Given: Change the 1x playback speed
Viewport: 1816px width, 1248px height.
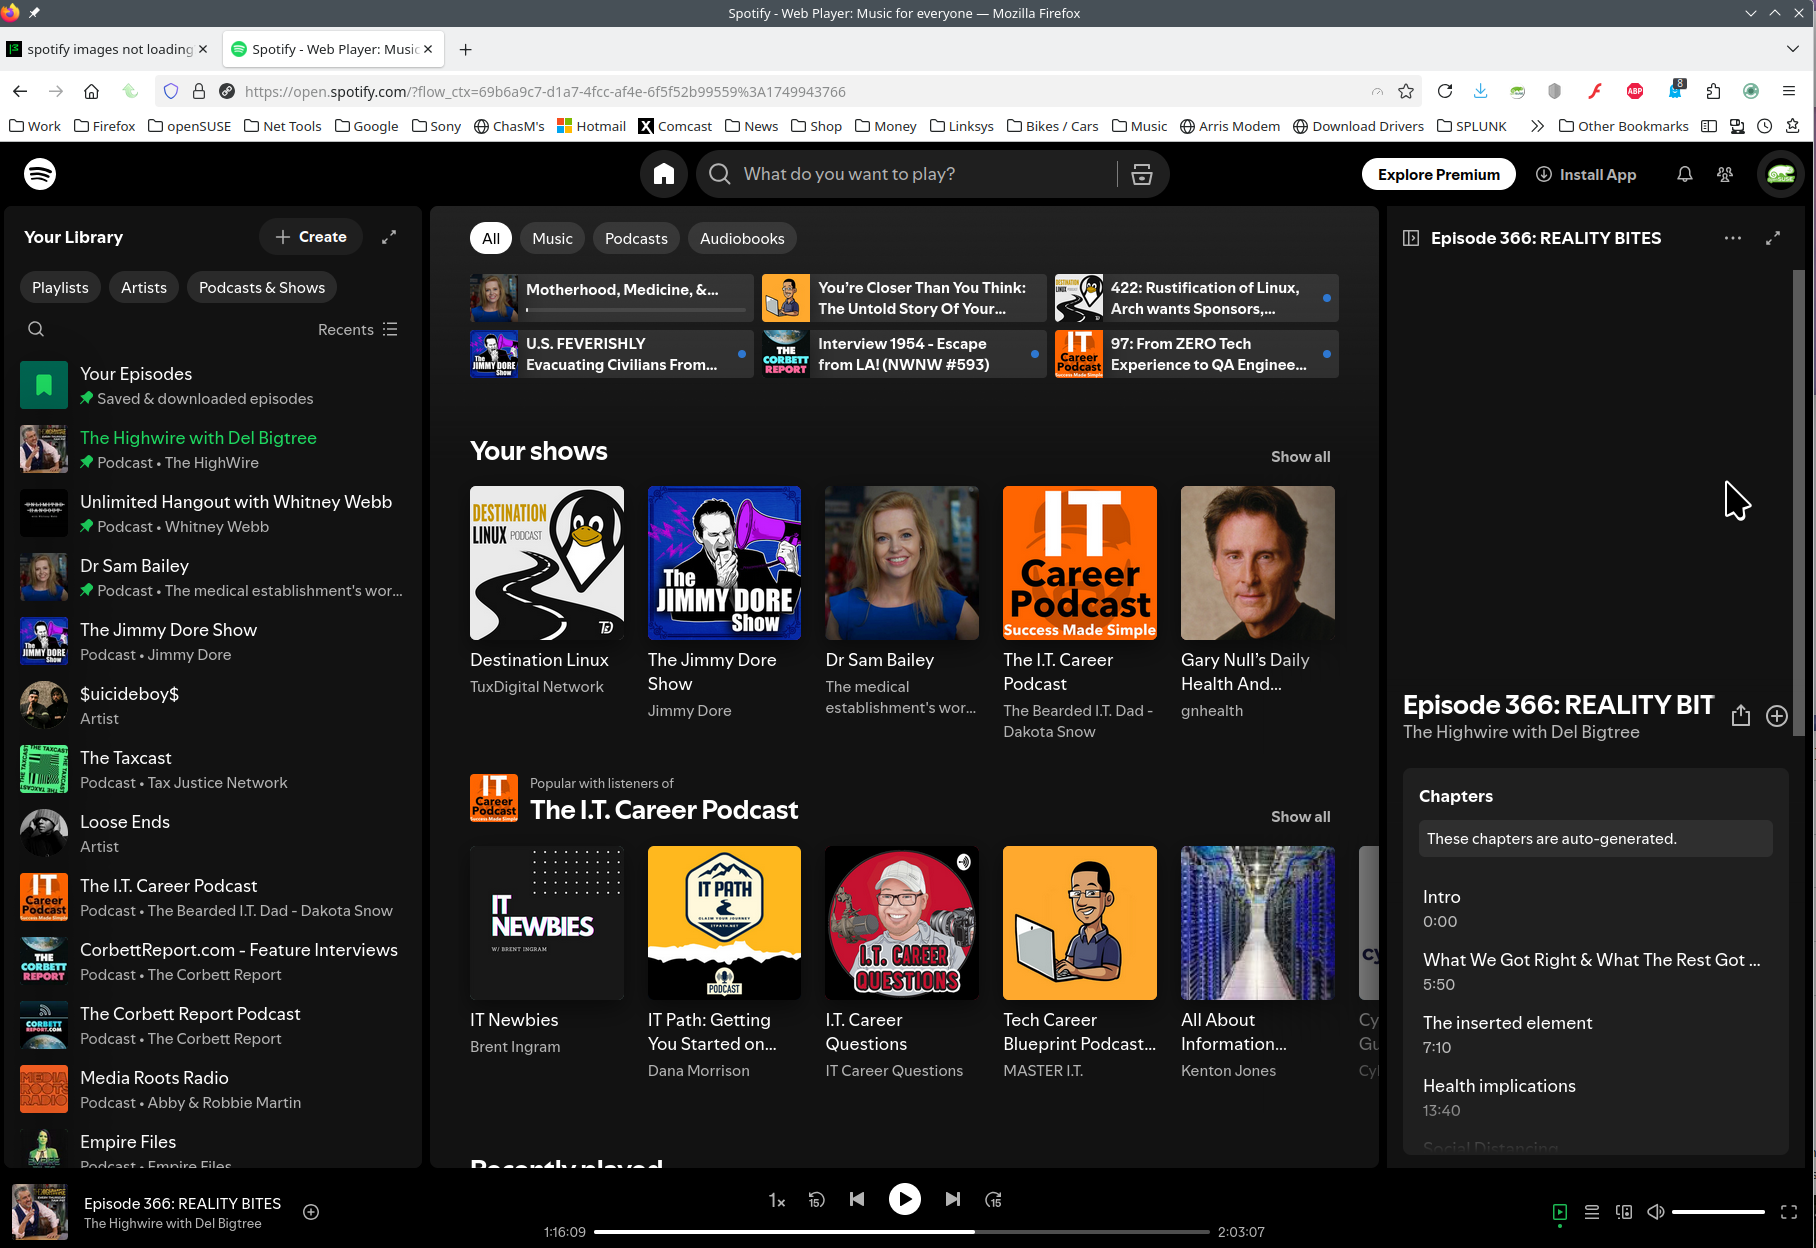Looking at the screenshot, I should point(777,1200).
